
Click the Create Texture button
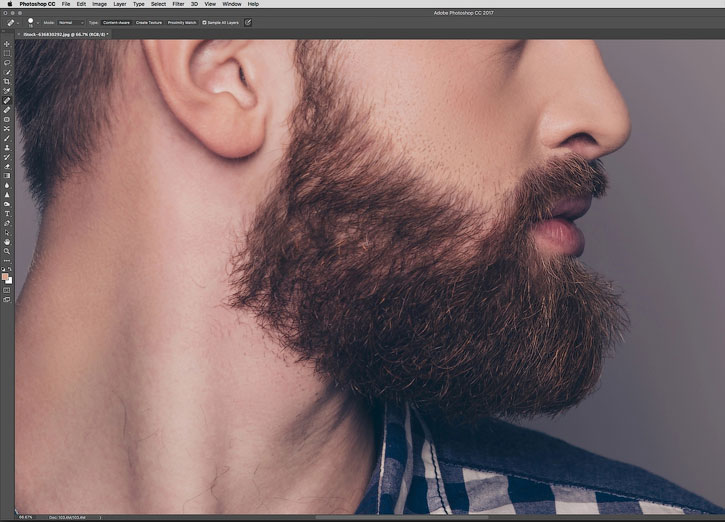(148, 23)
